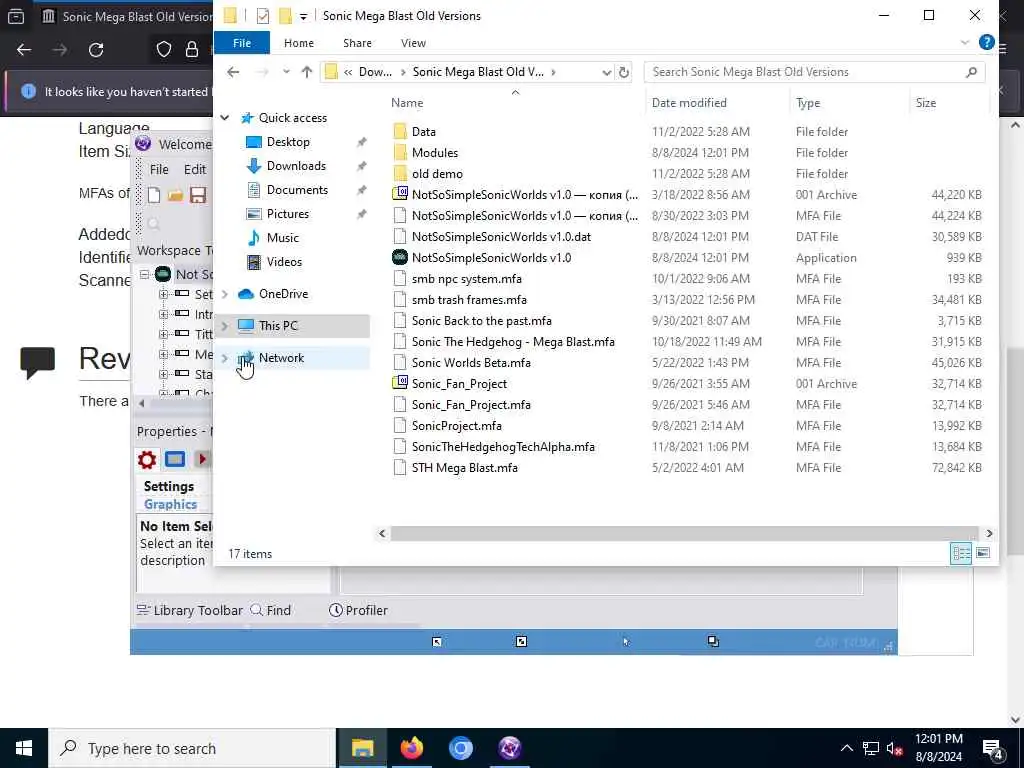Image resolution: width=1024 pixels, height=768 pixels.
Task: Expand the Intr frame node in Workspace
Action: pyautogui.click(x=163, y=314)
